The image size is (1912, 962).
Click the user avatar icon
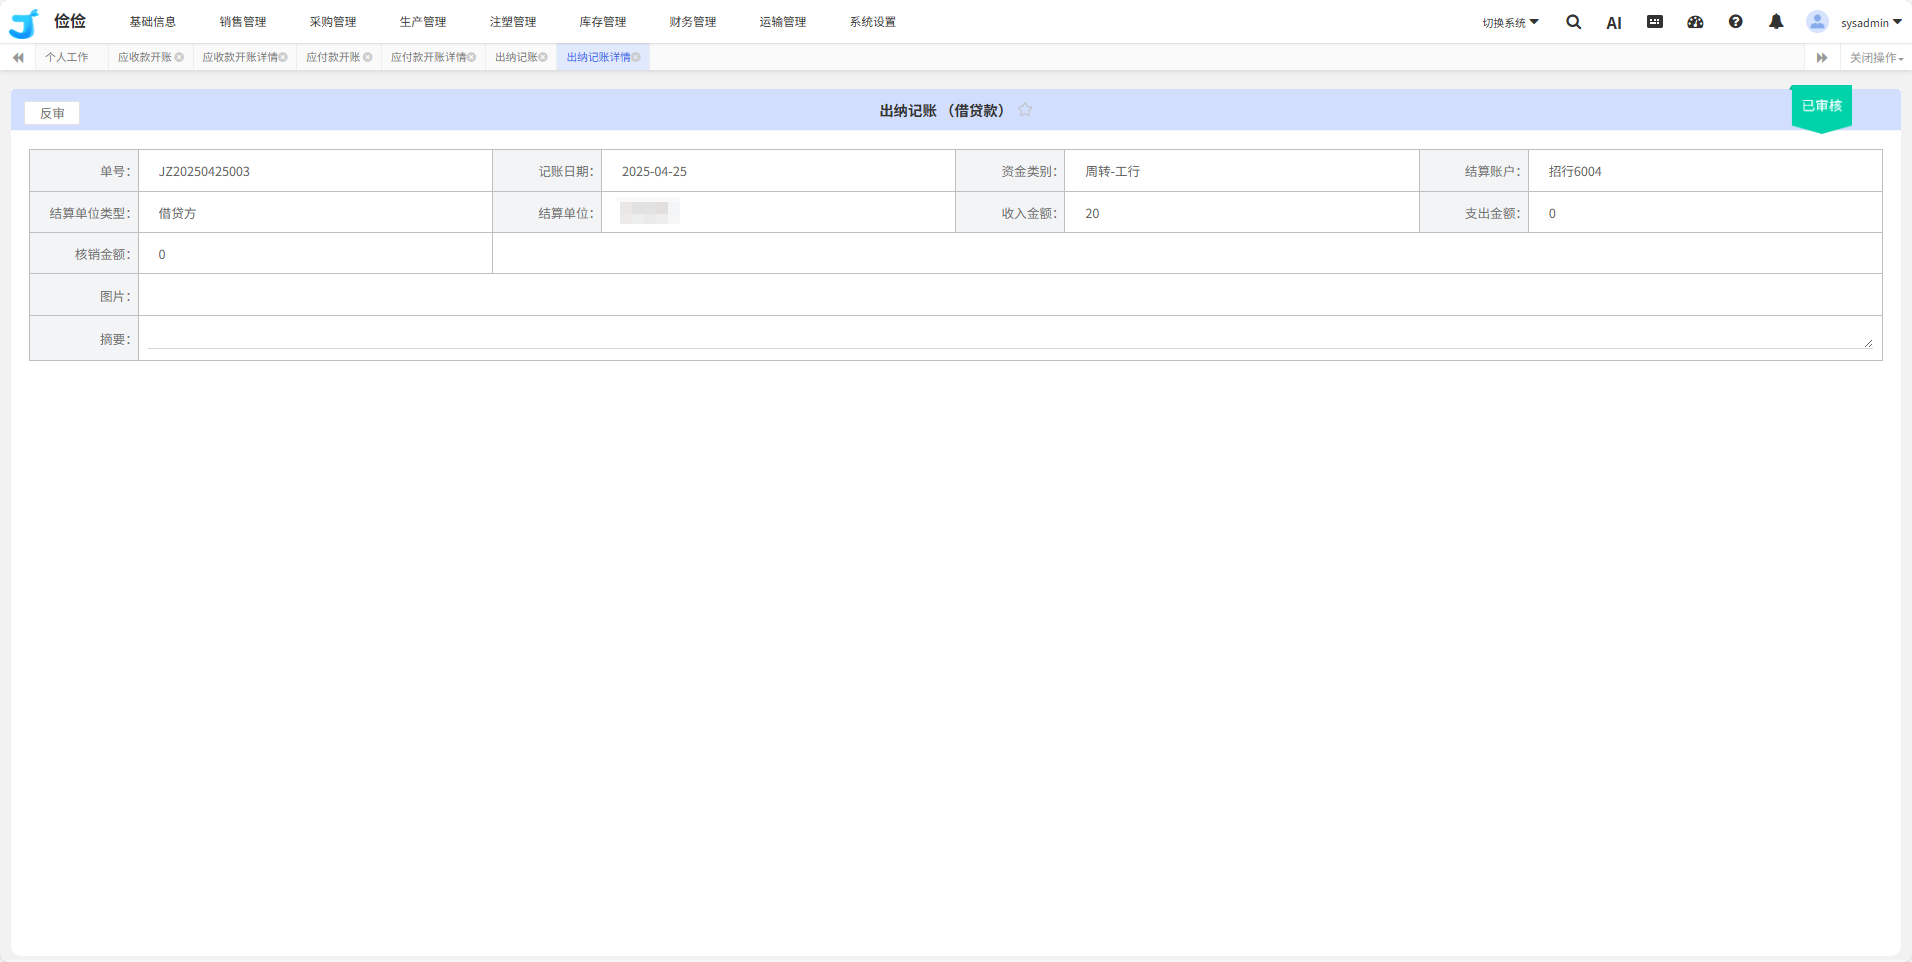coord(1817,22)
